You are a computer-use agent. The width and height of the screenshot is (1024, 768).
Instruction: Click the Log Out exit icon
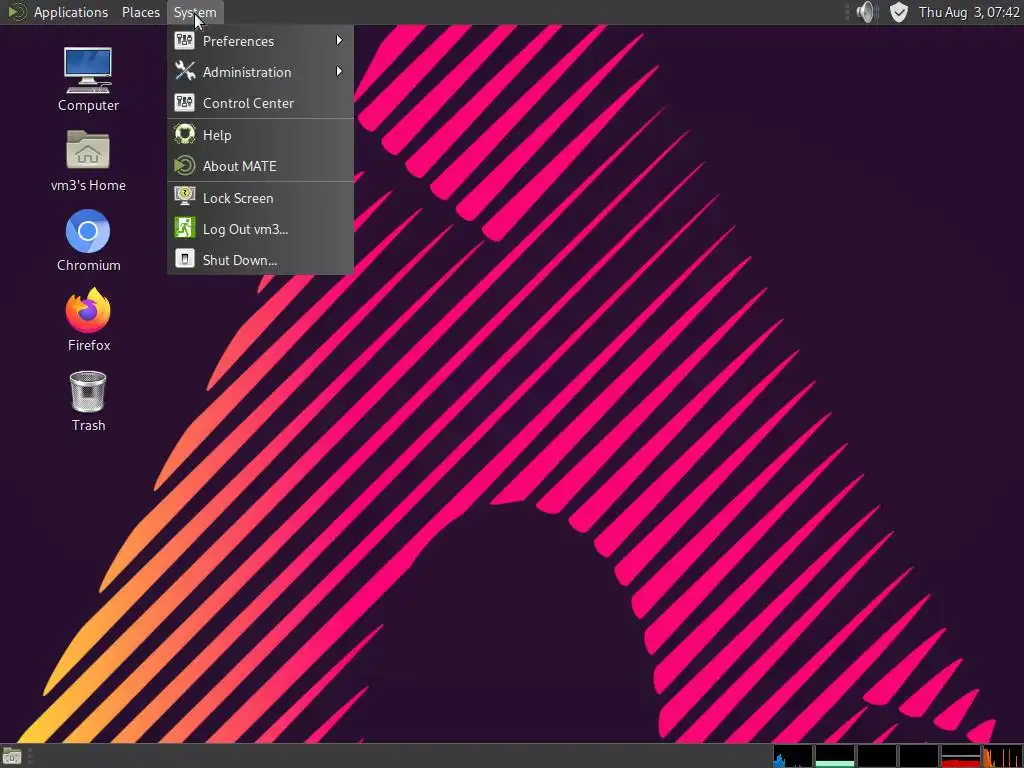[185, 229]
